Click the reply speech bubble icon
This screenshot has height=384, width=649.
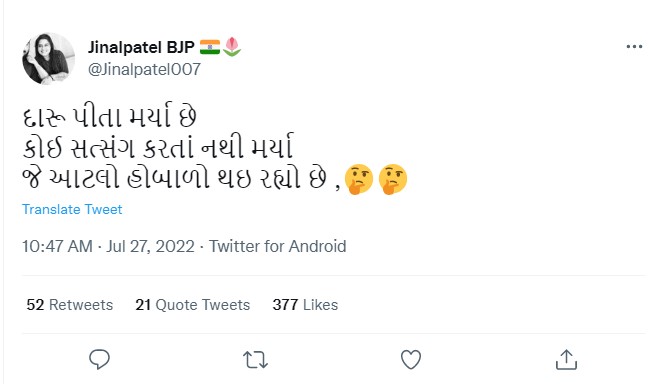click(99, 359)
